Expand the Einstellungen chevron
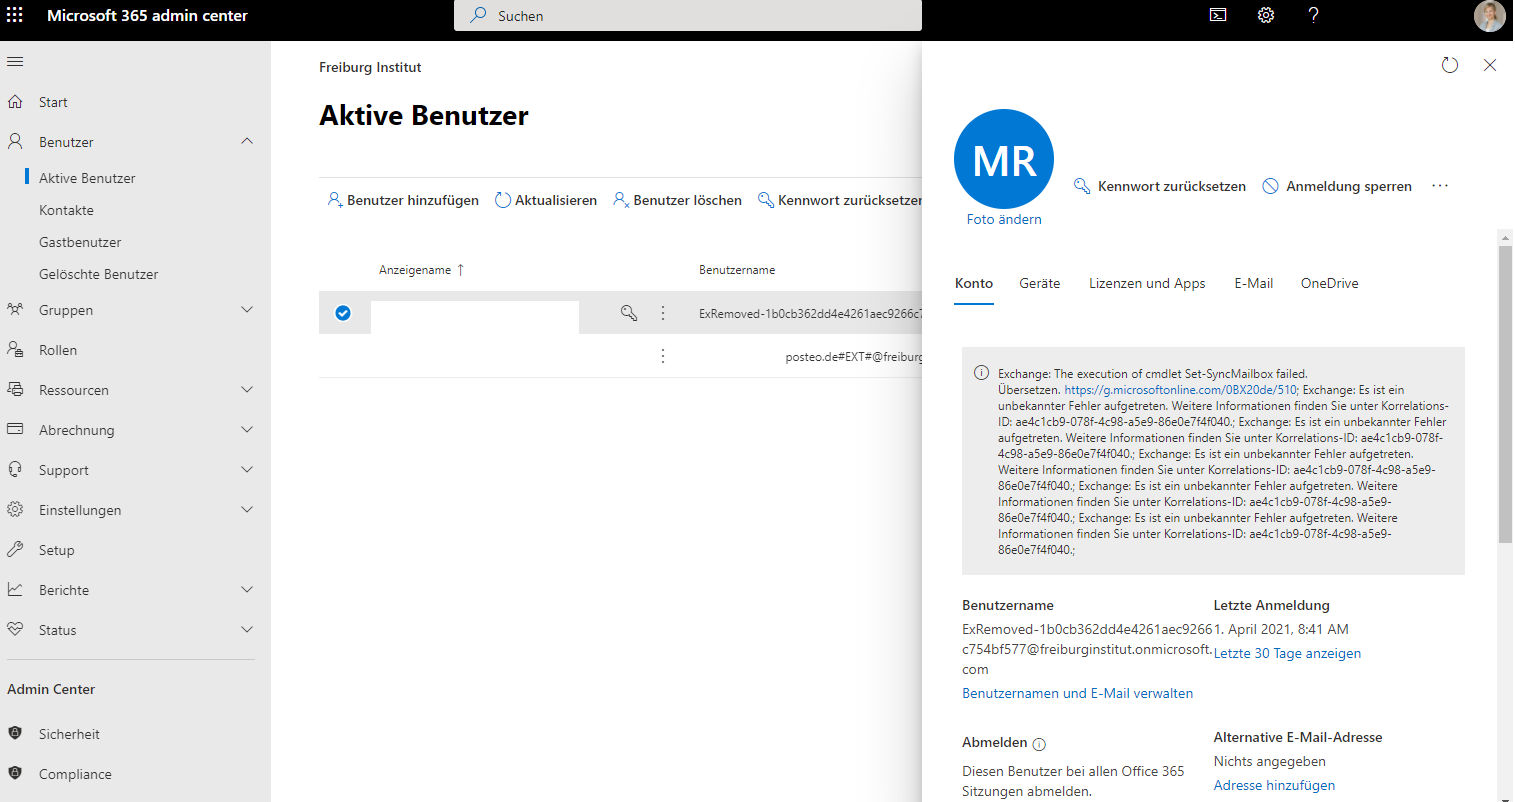Image resolution: width=1515 pixels, height=802 pixels. point(247,510)
